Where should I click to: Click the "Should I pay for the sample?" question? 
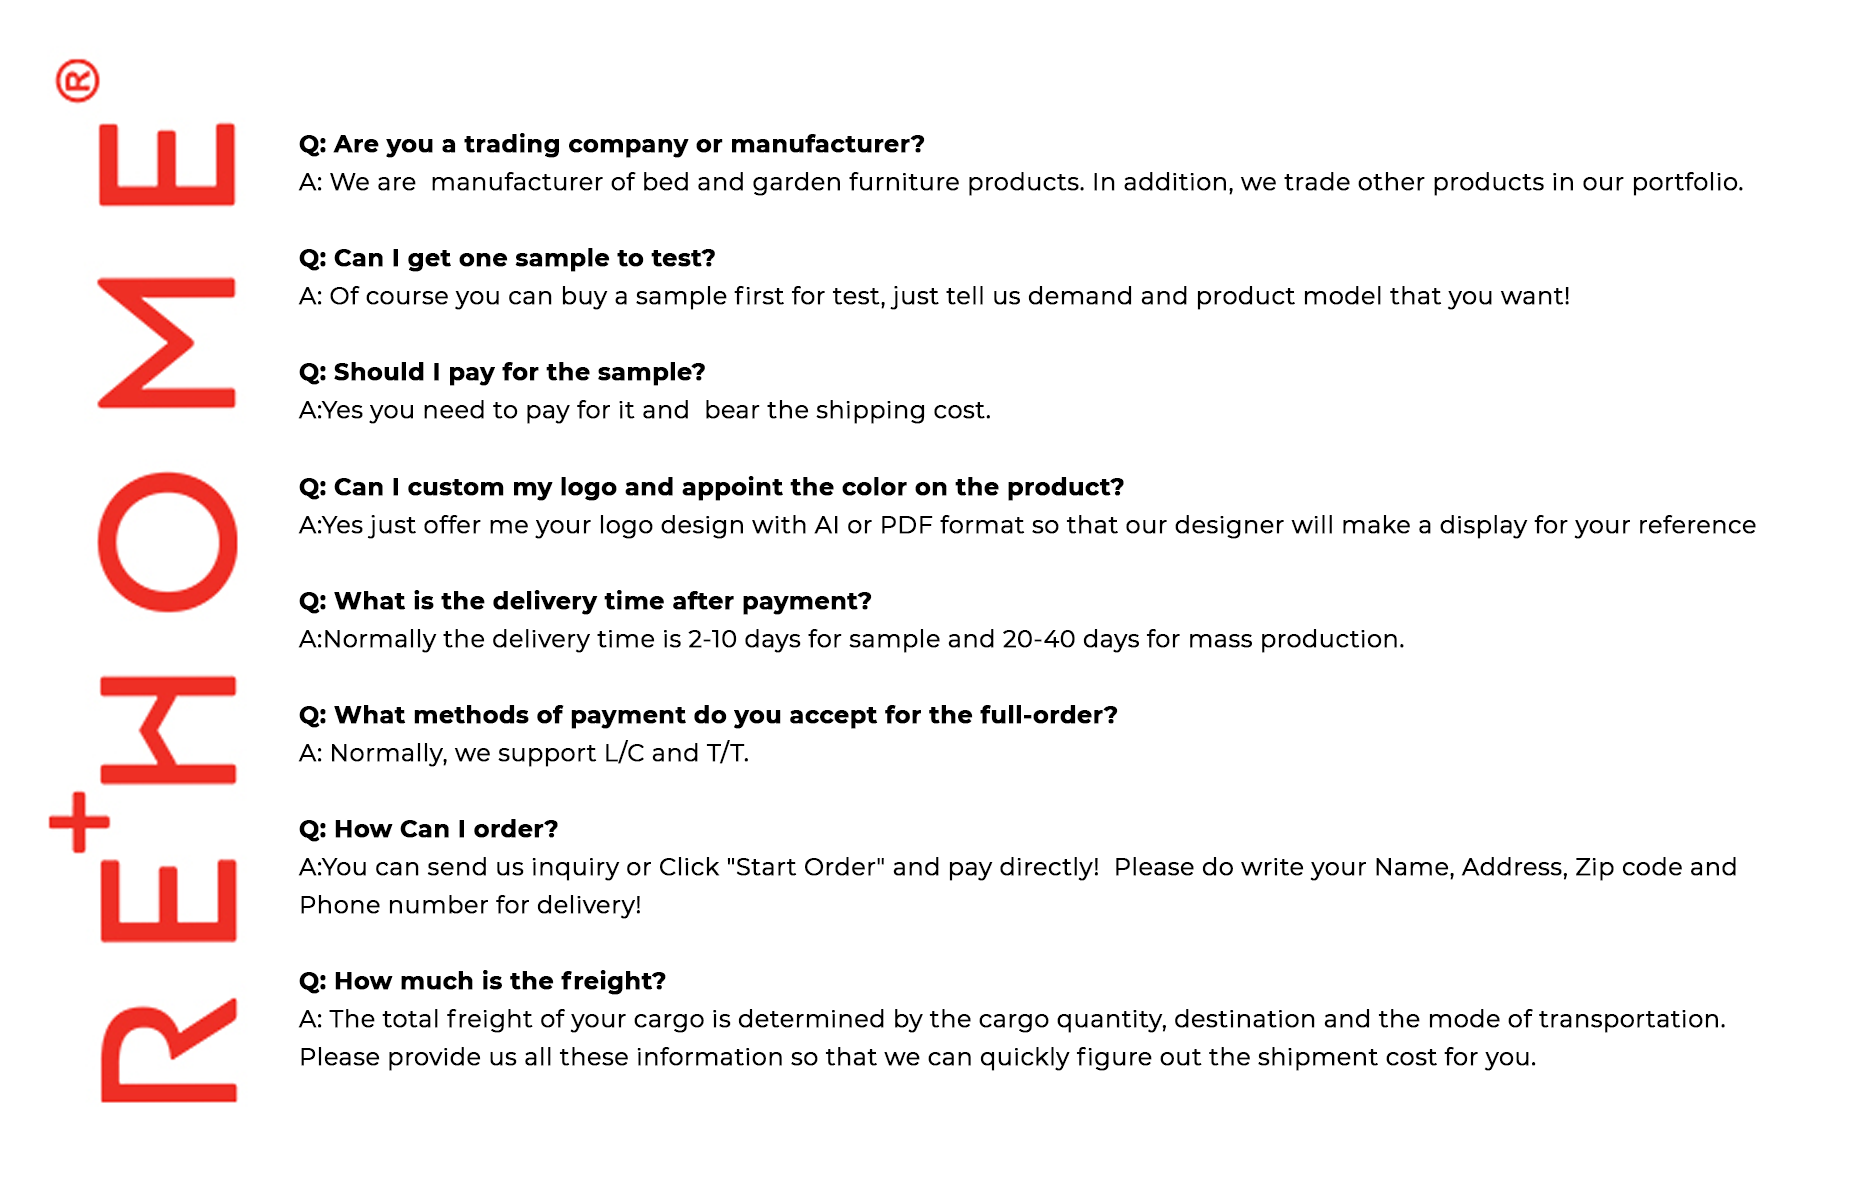tap(502, 372)
